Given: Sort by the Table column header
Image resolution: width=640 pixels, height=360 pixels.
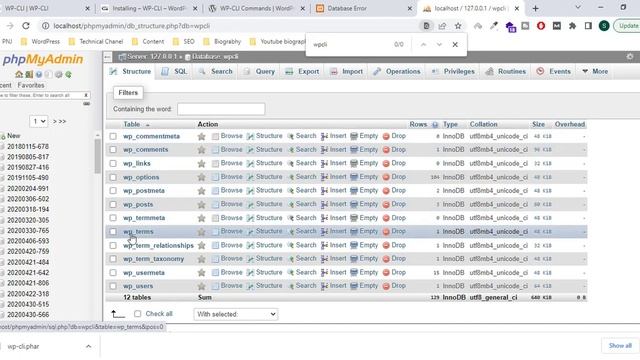Looking at the screenshot, I should click(x=132, y=124).
